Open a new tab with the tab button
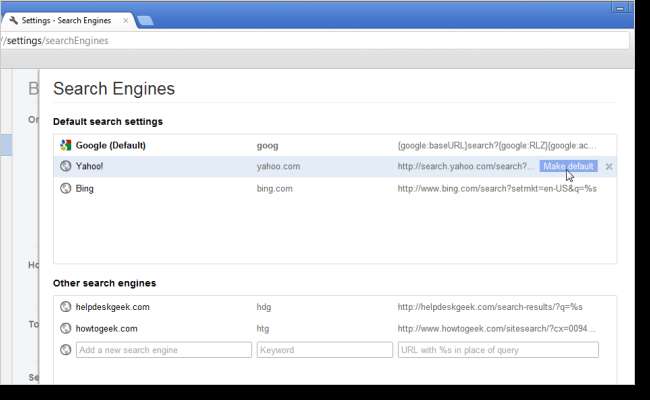The height and width of the screenshot is (400, 650). [x=145, y=21]
